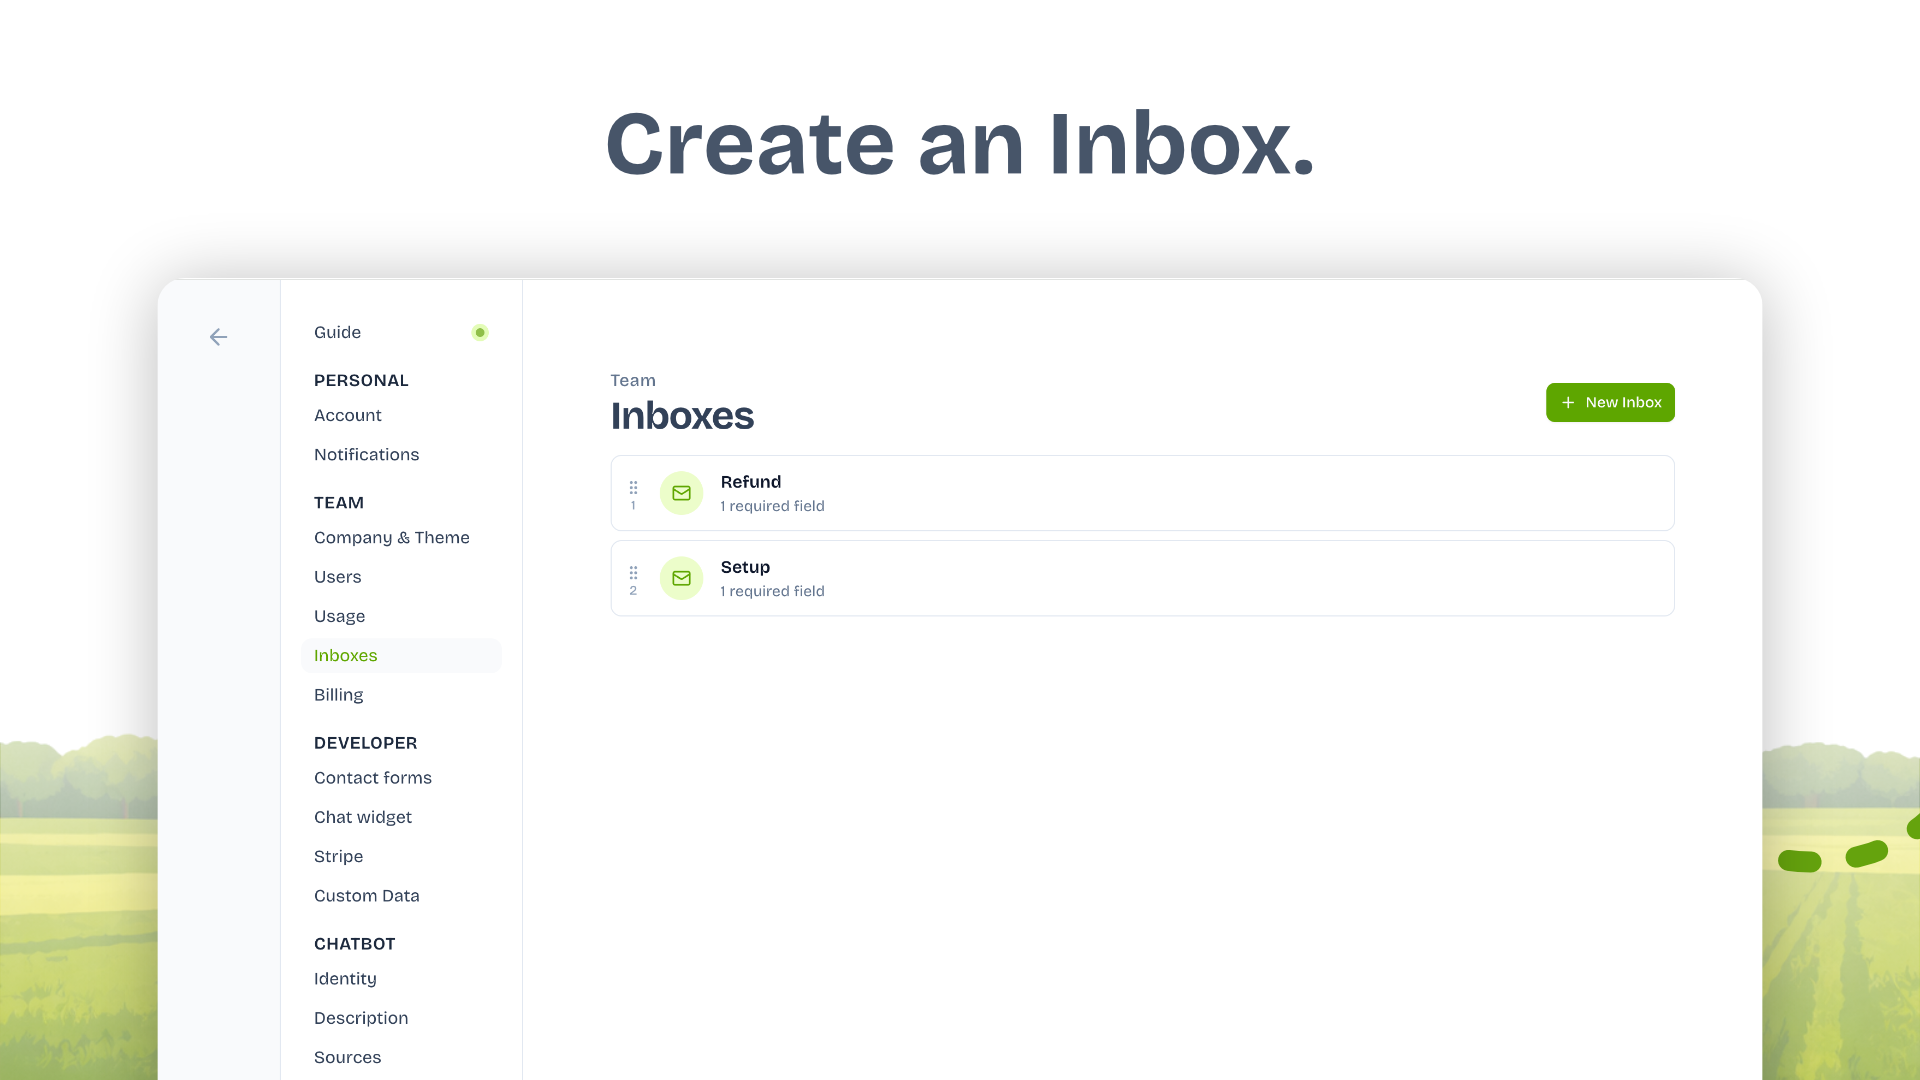The image size is (1920, 1080).
Task: Select the Inboxes sidebar item
Action: click(345, 655)
